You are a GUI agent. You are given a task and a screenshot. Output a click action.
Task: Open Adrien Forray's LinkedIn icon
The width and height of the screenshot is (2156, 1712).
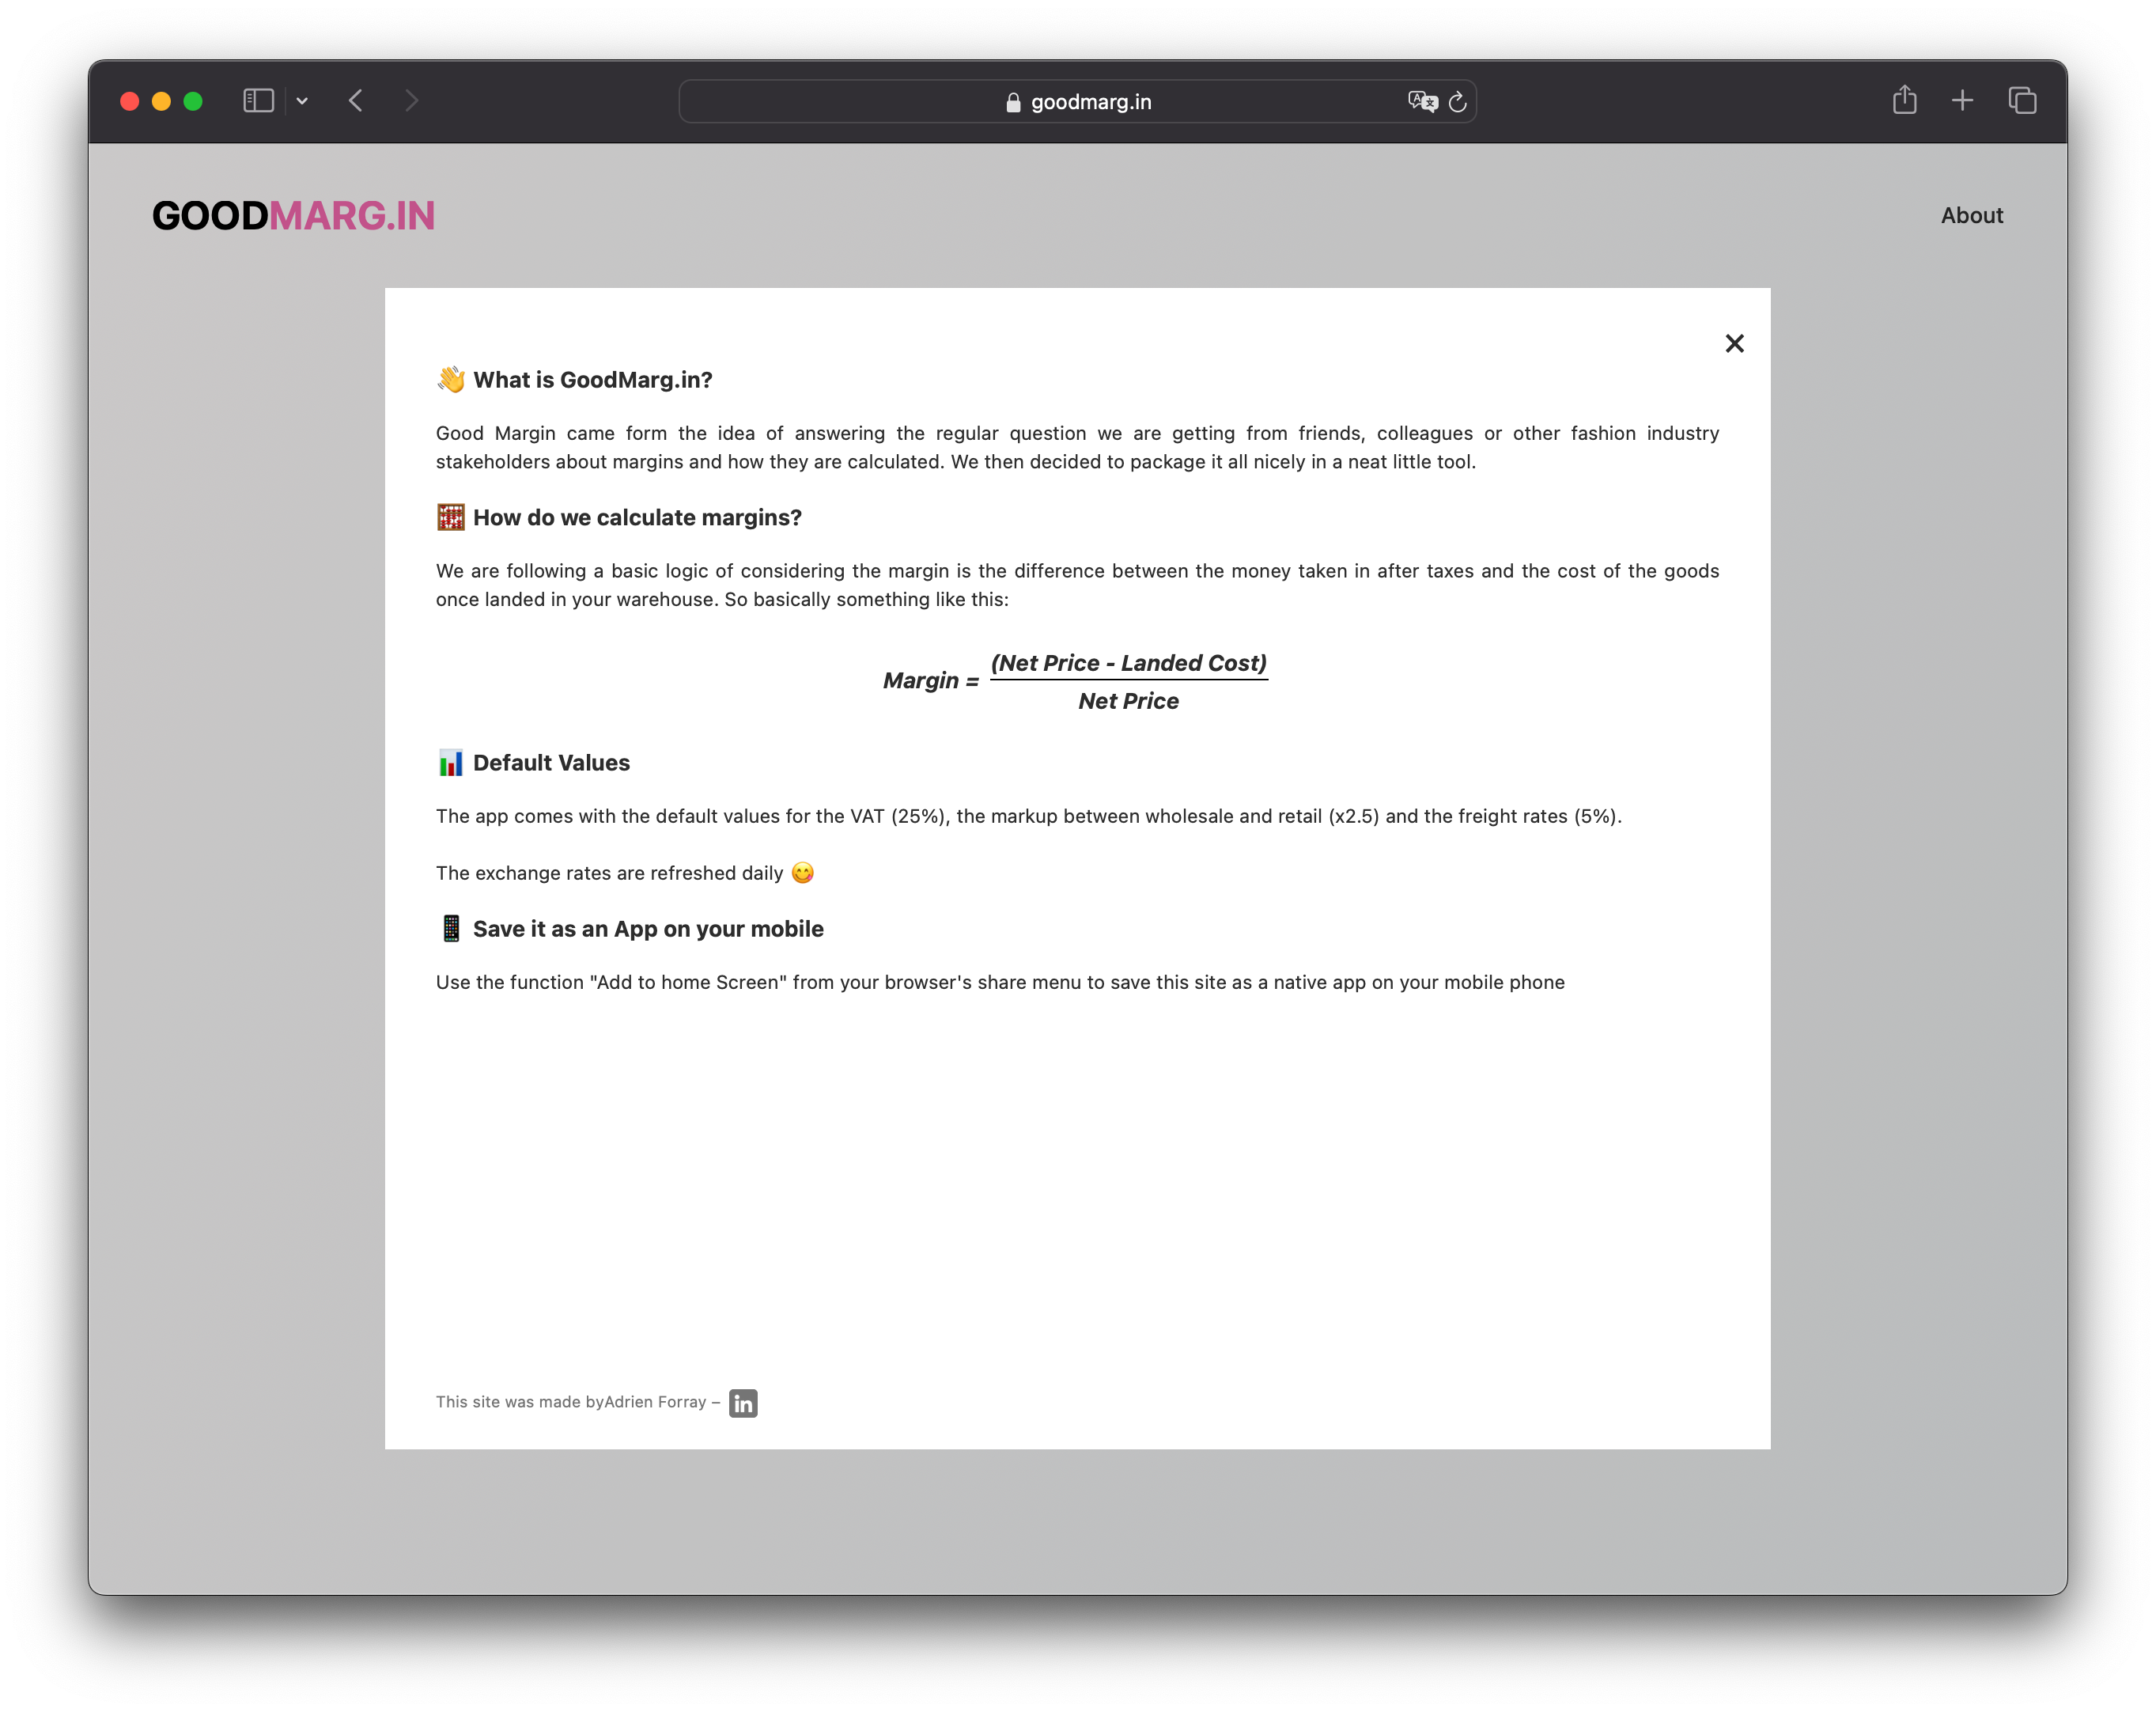(743, 1402)
